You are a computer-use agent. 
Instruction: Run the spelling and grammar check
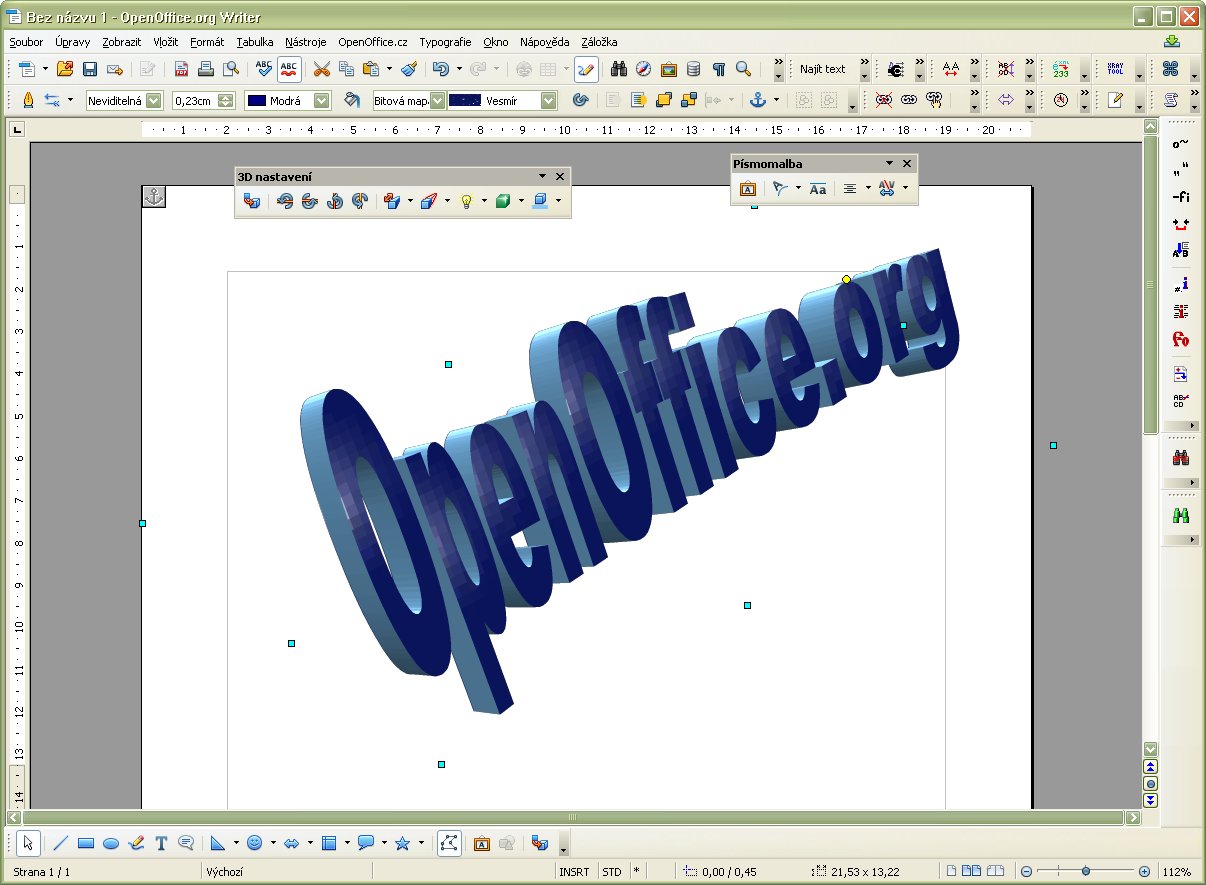coord(264,69)
